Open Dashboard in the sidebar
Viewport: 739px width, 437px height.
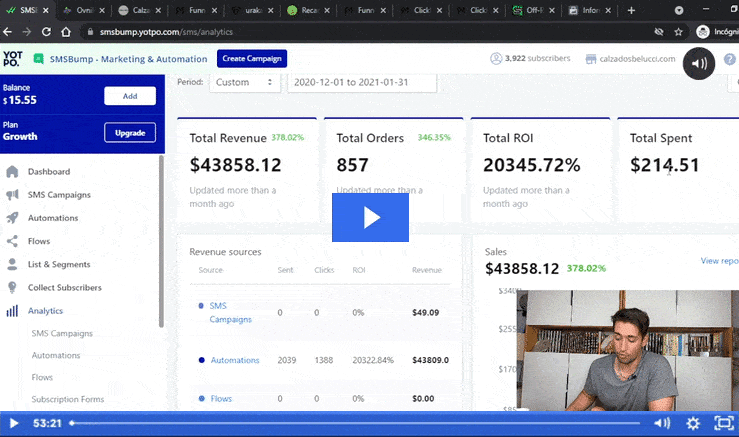[49, 172]
